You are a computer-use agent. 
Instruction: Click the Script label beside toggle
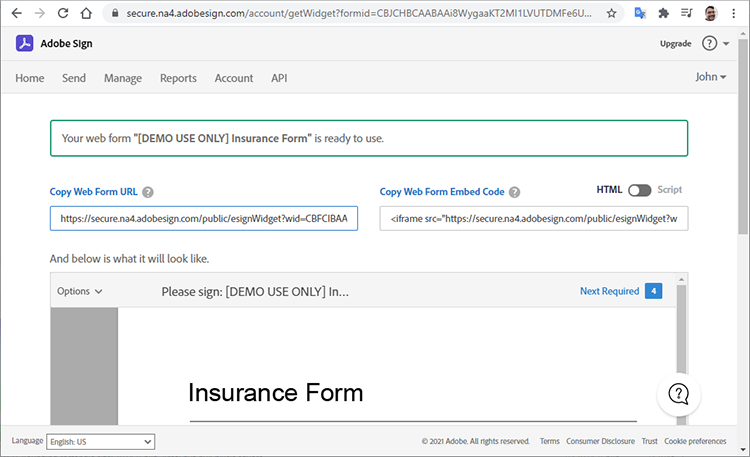tap(669, 190)
